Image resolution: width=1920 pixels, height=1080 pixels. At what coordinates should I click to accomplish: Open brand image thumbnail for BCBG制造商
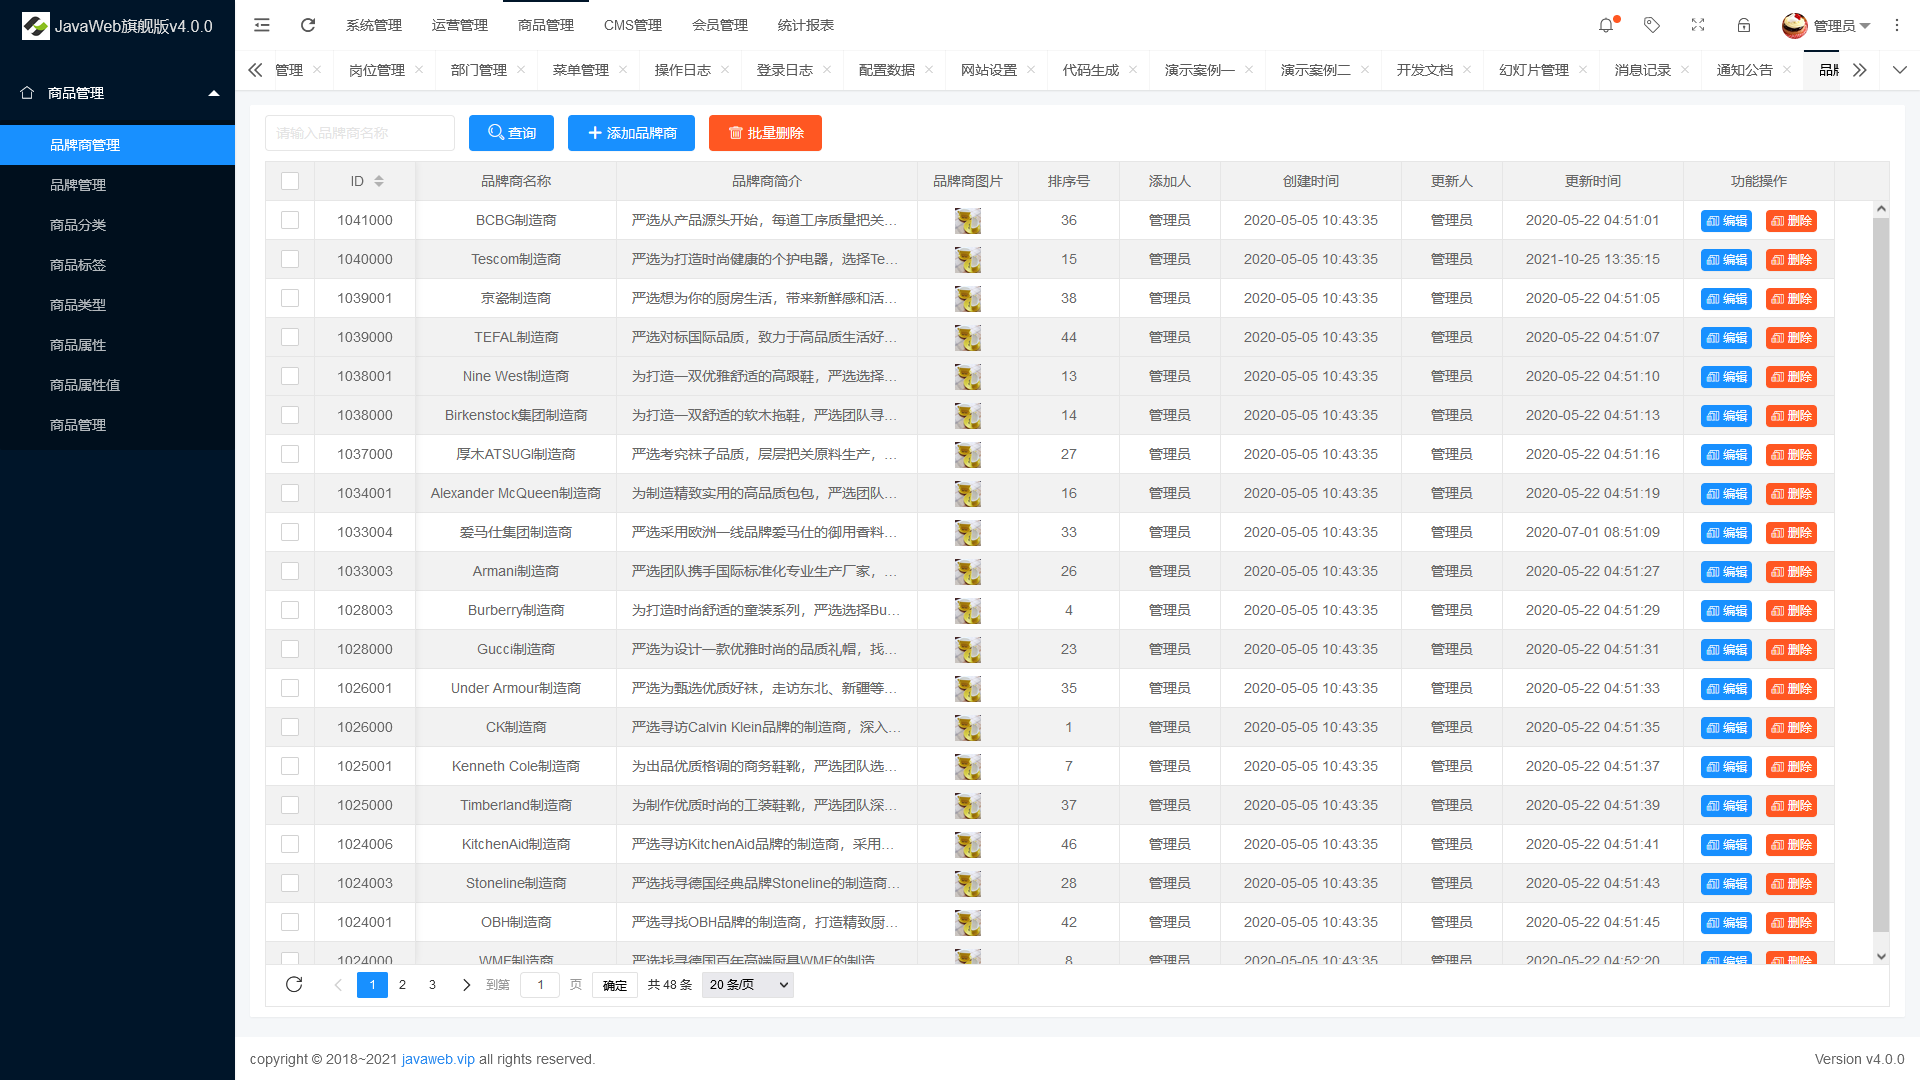967,221
